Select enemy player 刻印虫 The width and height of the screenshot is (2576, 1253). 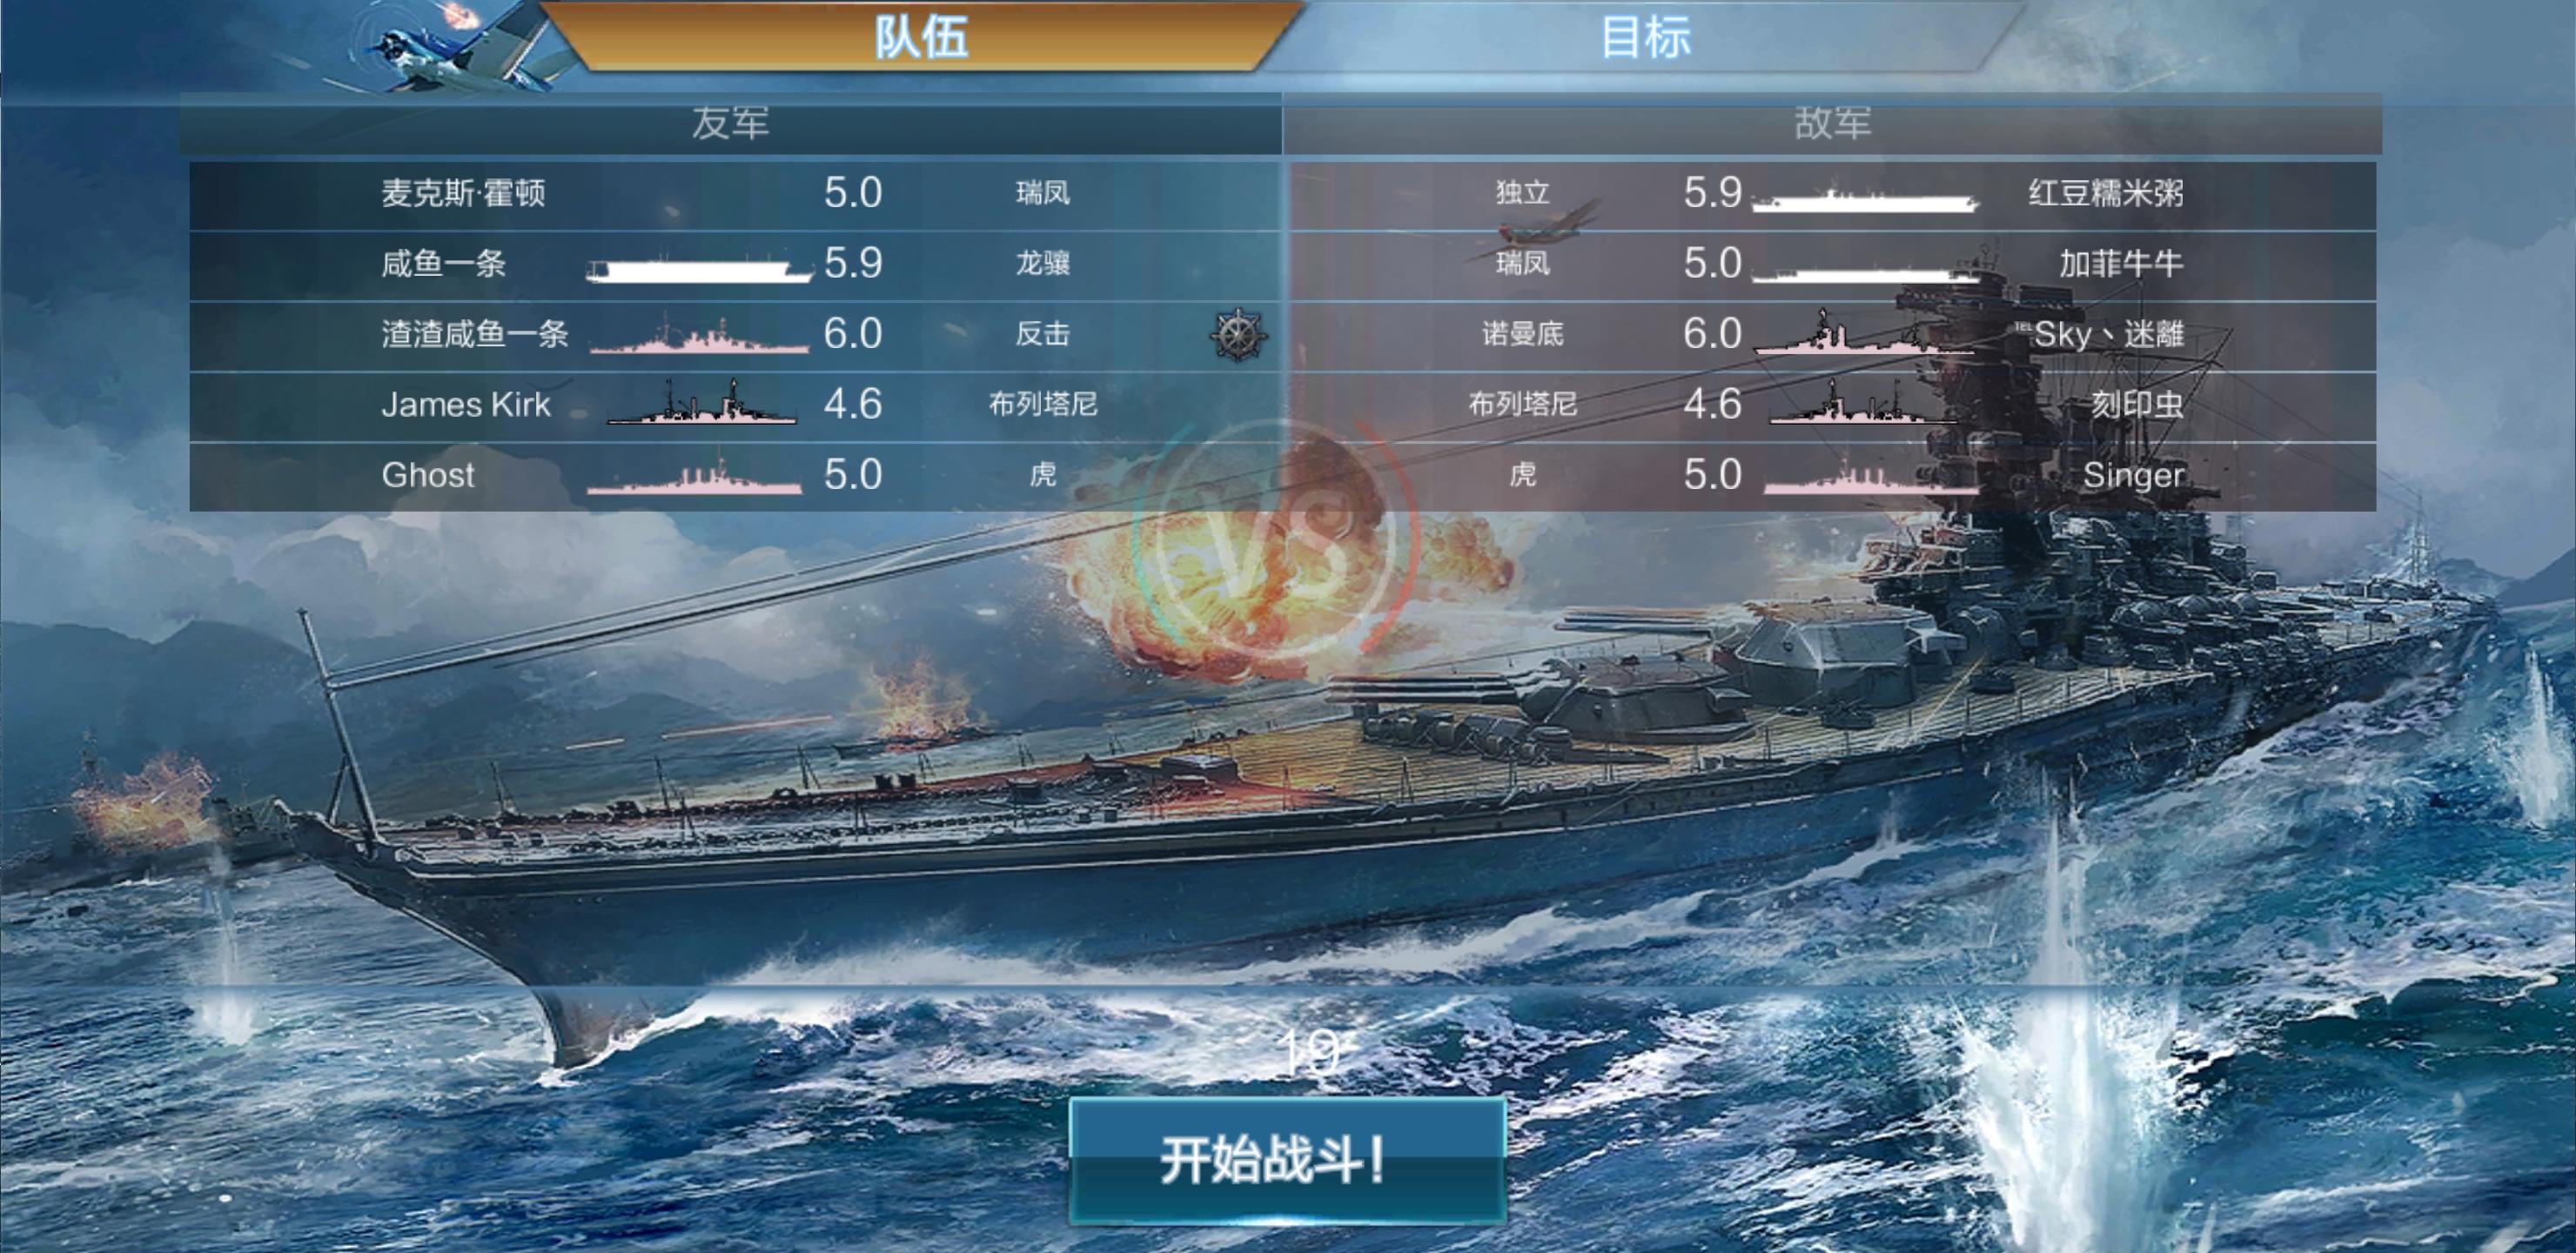2137,405
